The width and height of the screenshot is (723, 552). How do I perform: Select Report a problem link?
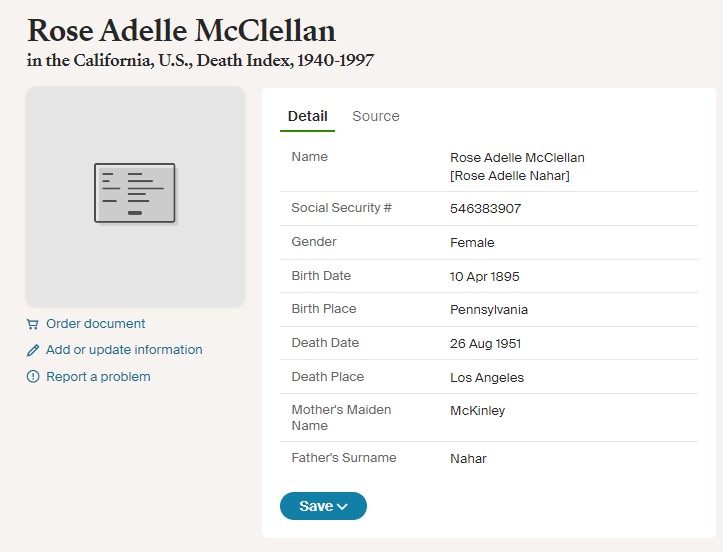[x=98, y=377]
